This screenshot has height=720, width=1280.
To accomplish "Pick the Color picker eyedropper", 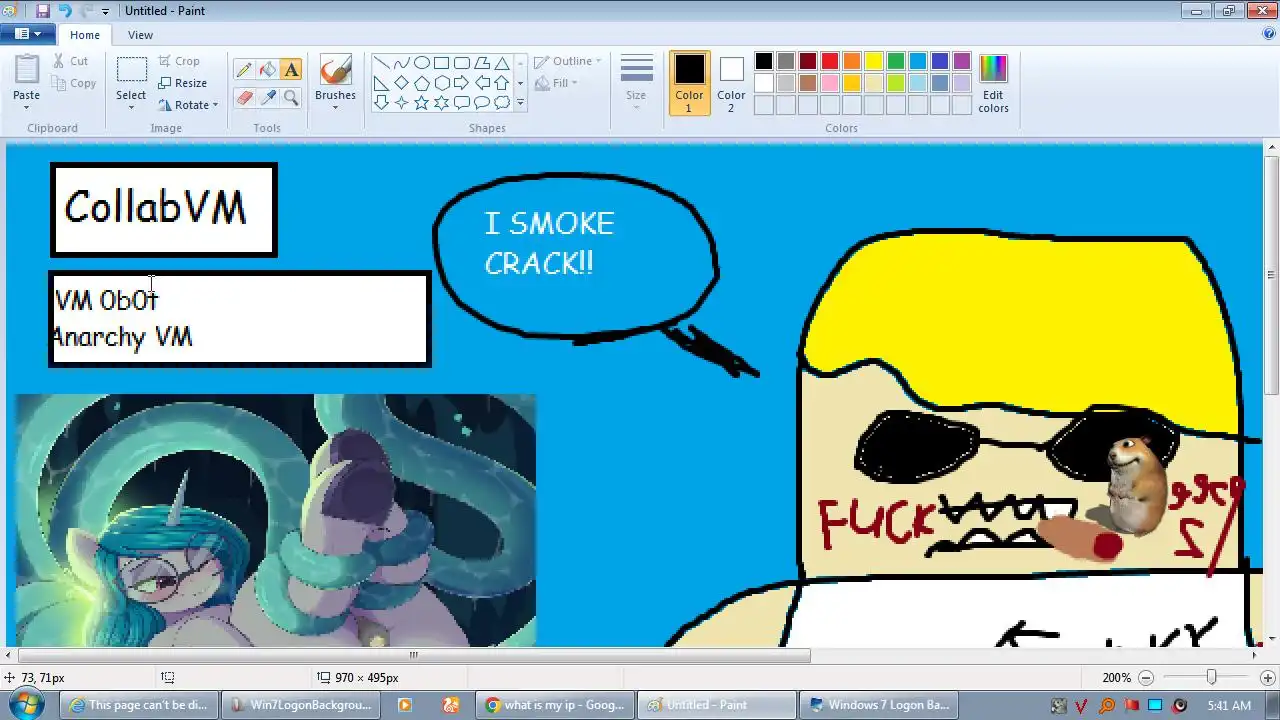I will pyautogui.click(x=267, y=98).
